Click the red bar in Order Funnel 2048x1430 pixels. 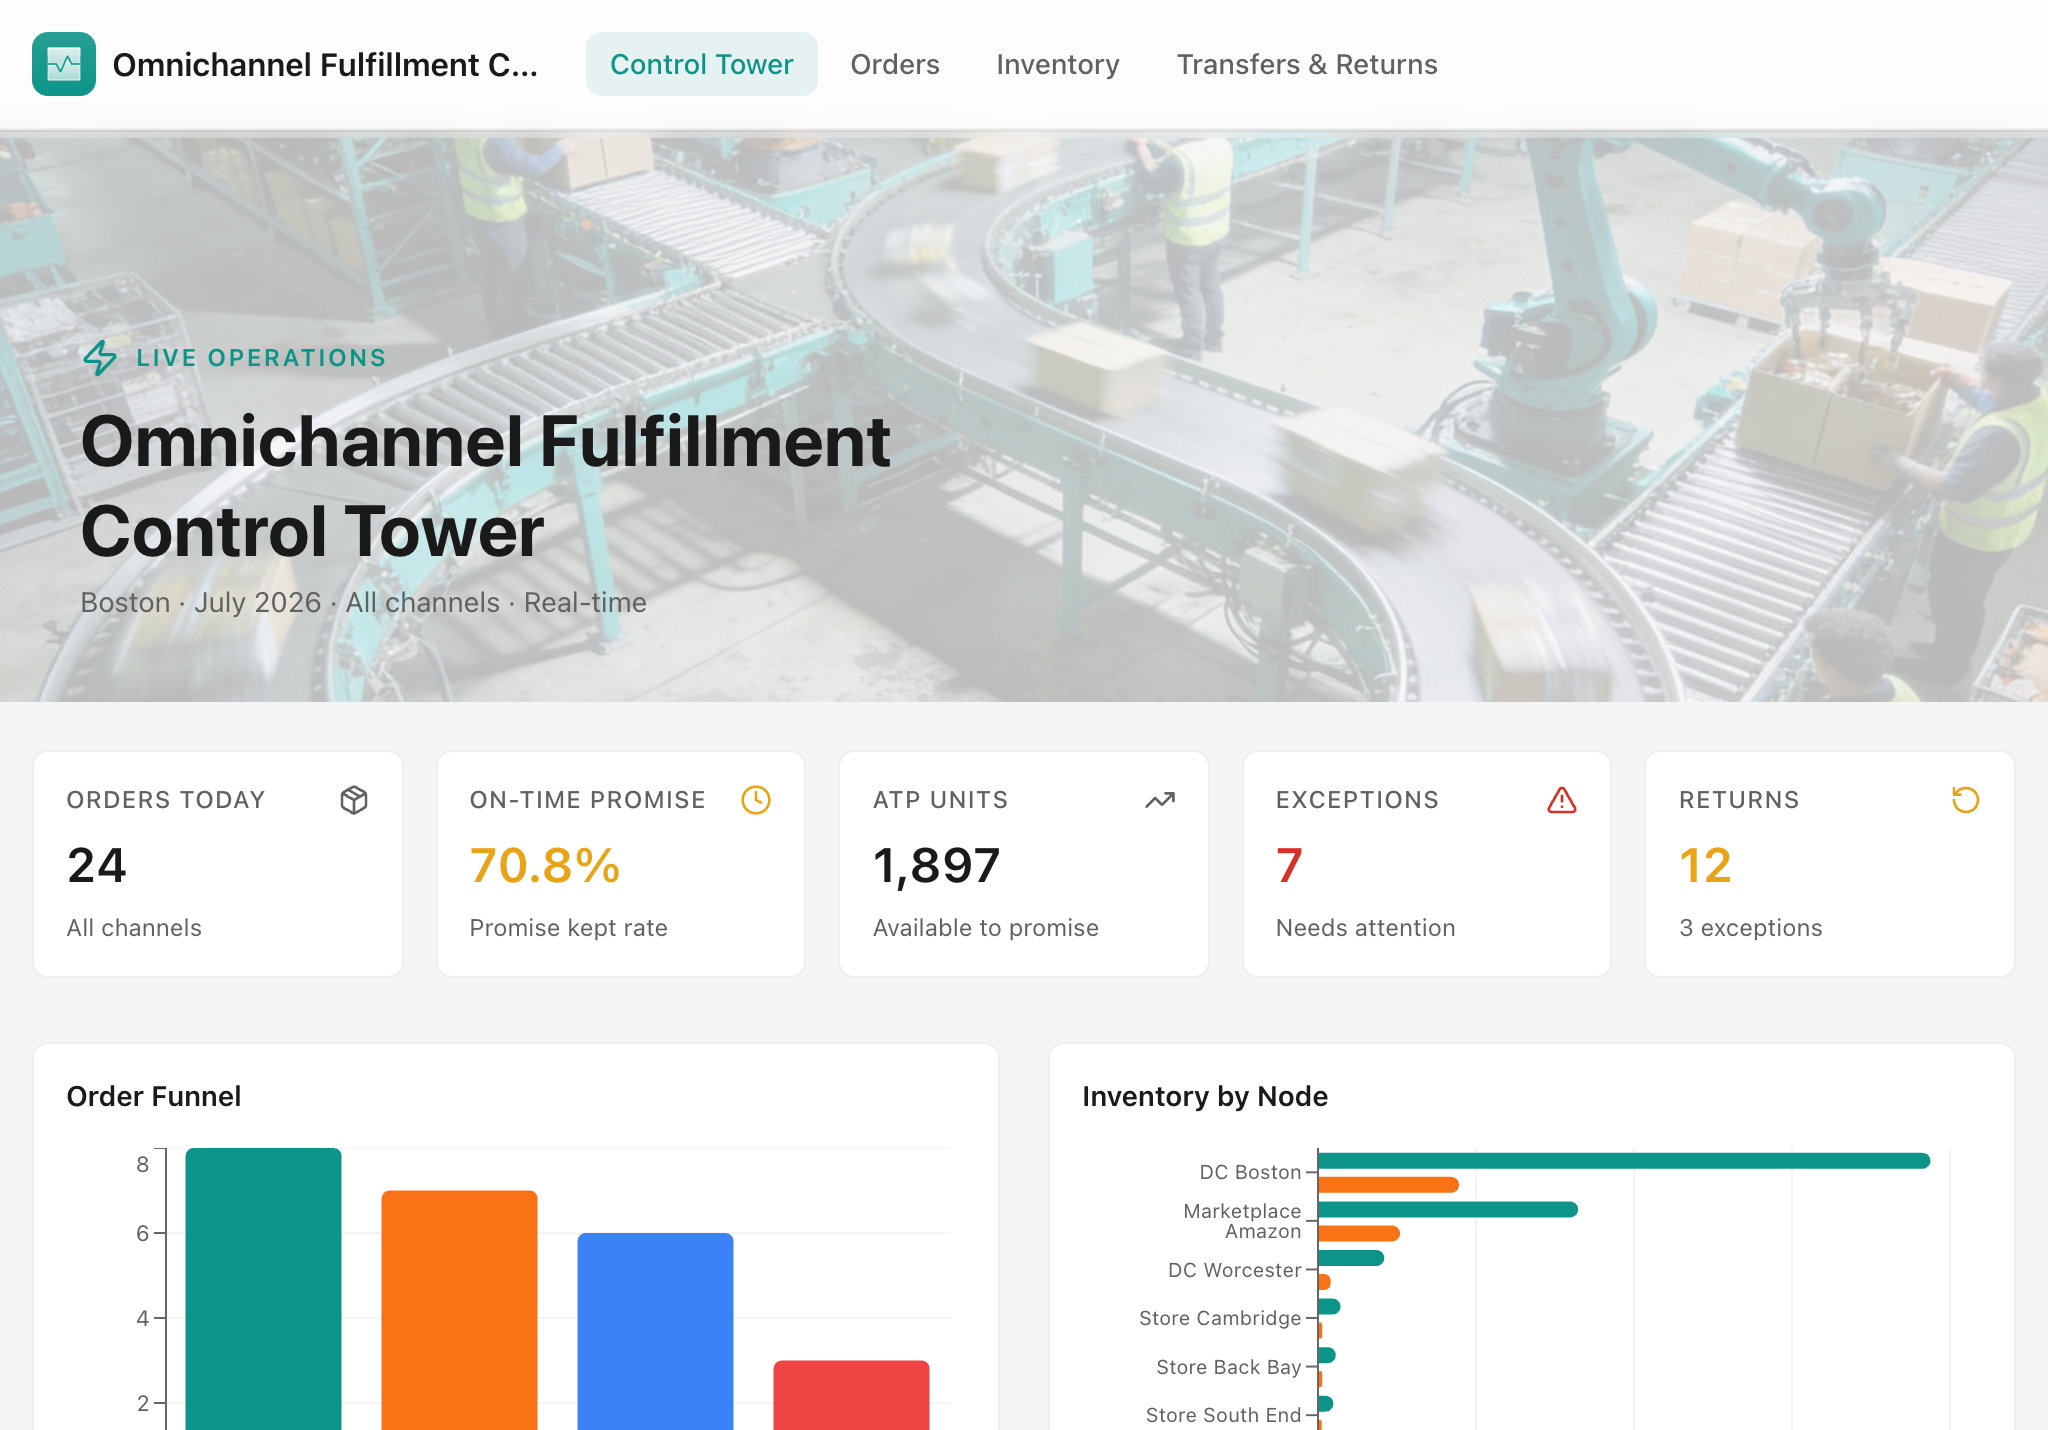tap(852, 1395)
